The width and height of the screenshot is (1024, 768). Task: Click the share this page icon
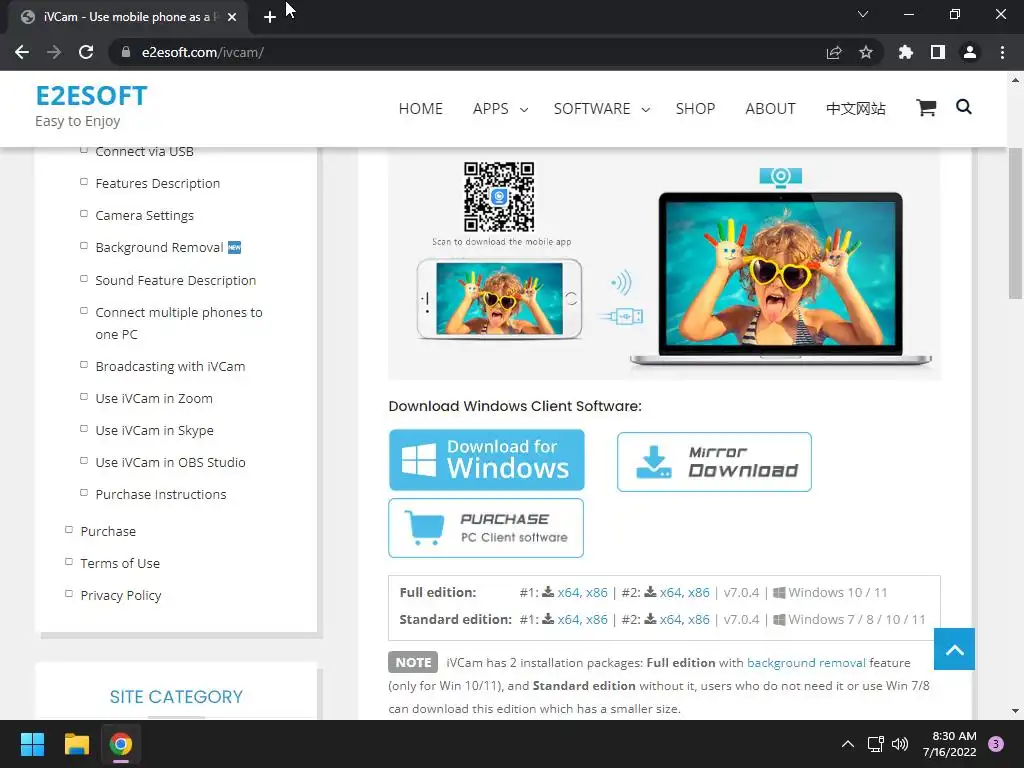[834, 52]
